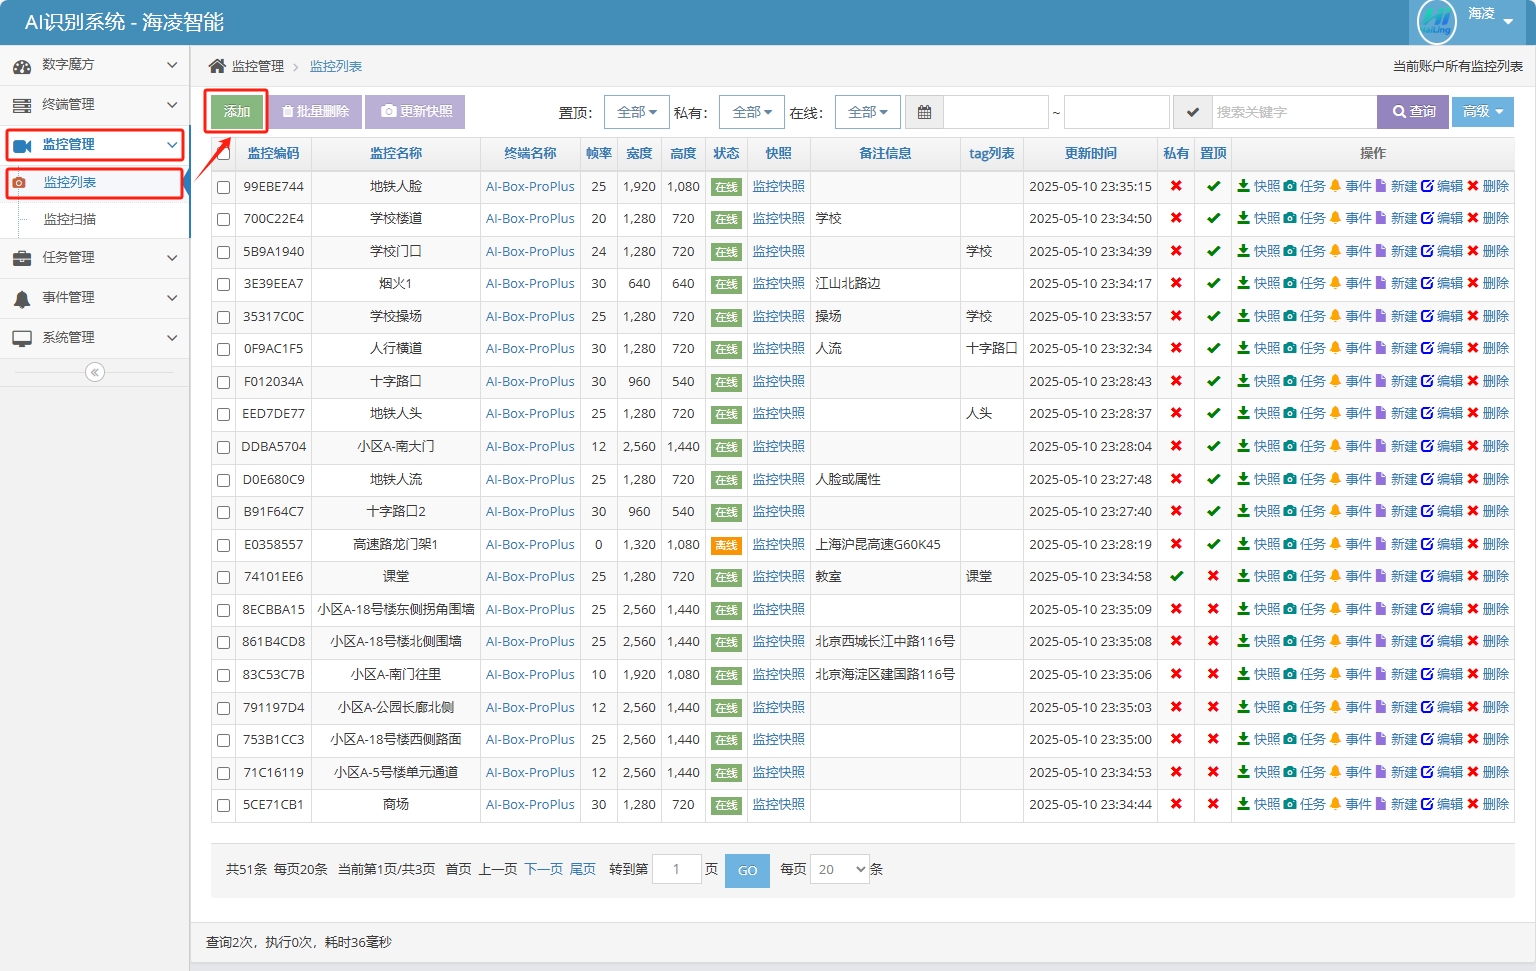The image size is (1536, 971).
Task: Click the 事件管理 bell icon in sidebar
Action: click(x=22, y=299)
